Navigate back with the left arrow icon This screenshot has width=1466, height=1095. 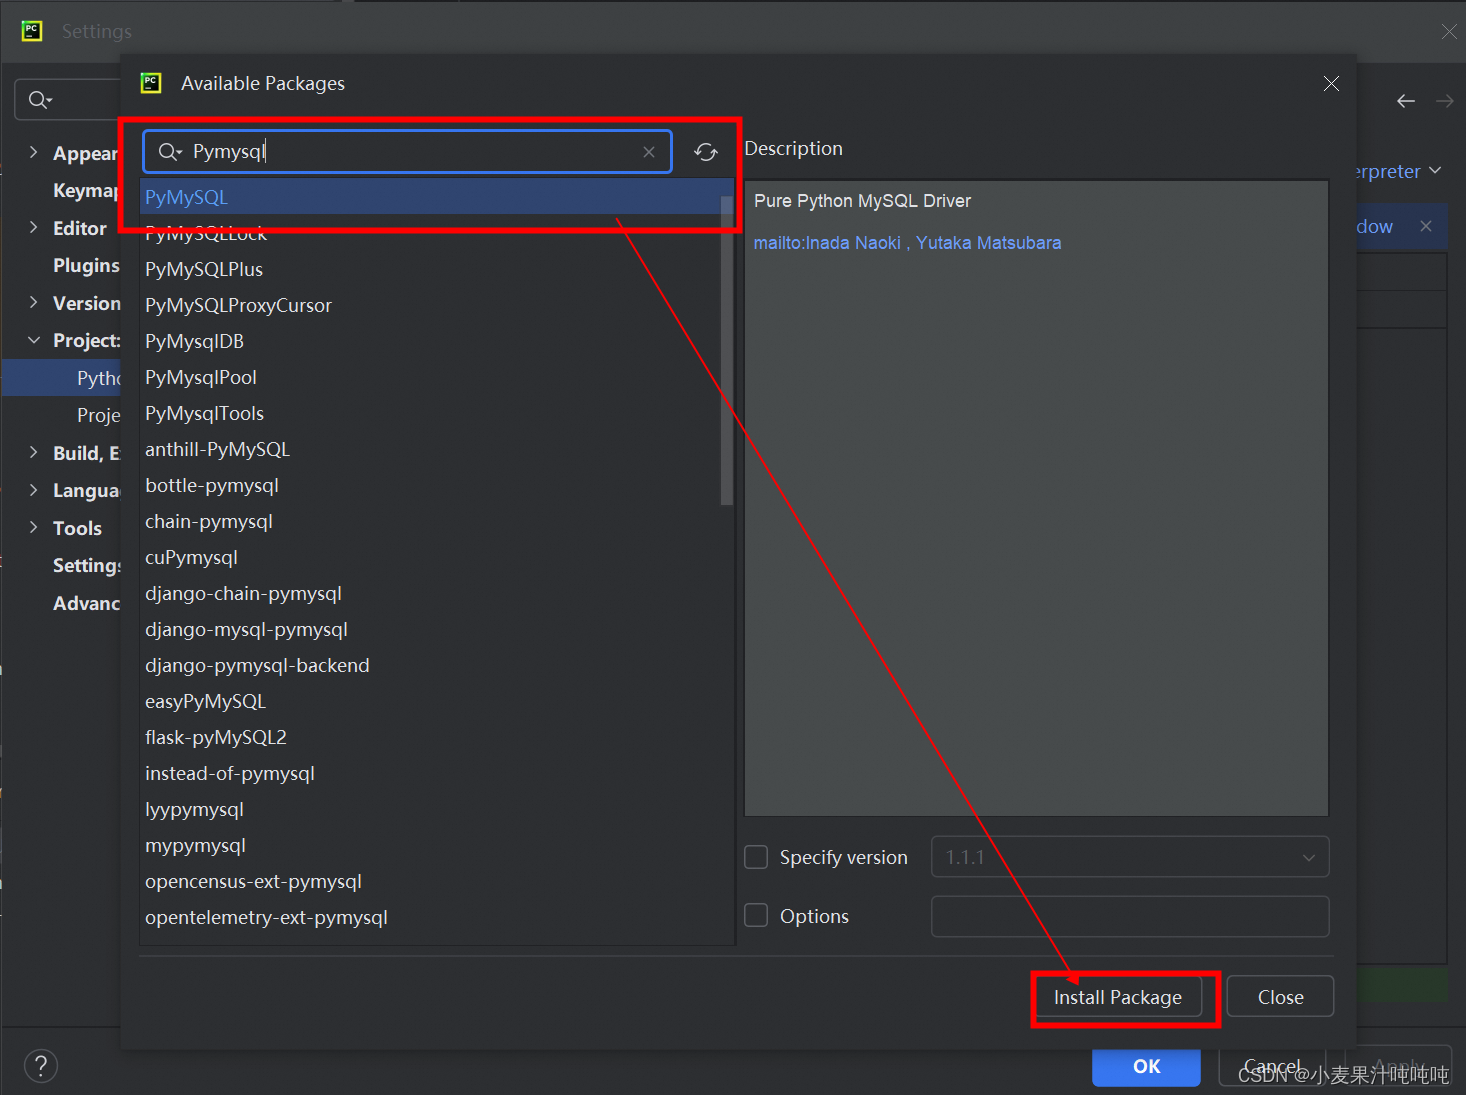(x=1405, y=100)
